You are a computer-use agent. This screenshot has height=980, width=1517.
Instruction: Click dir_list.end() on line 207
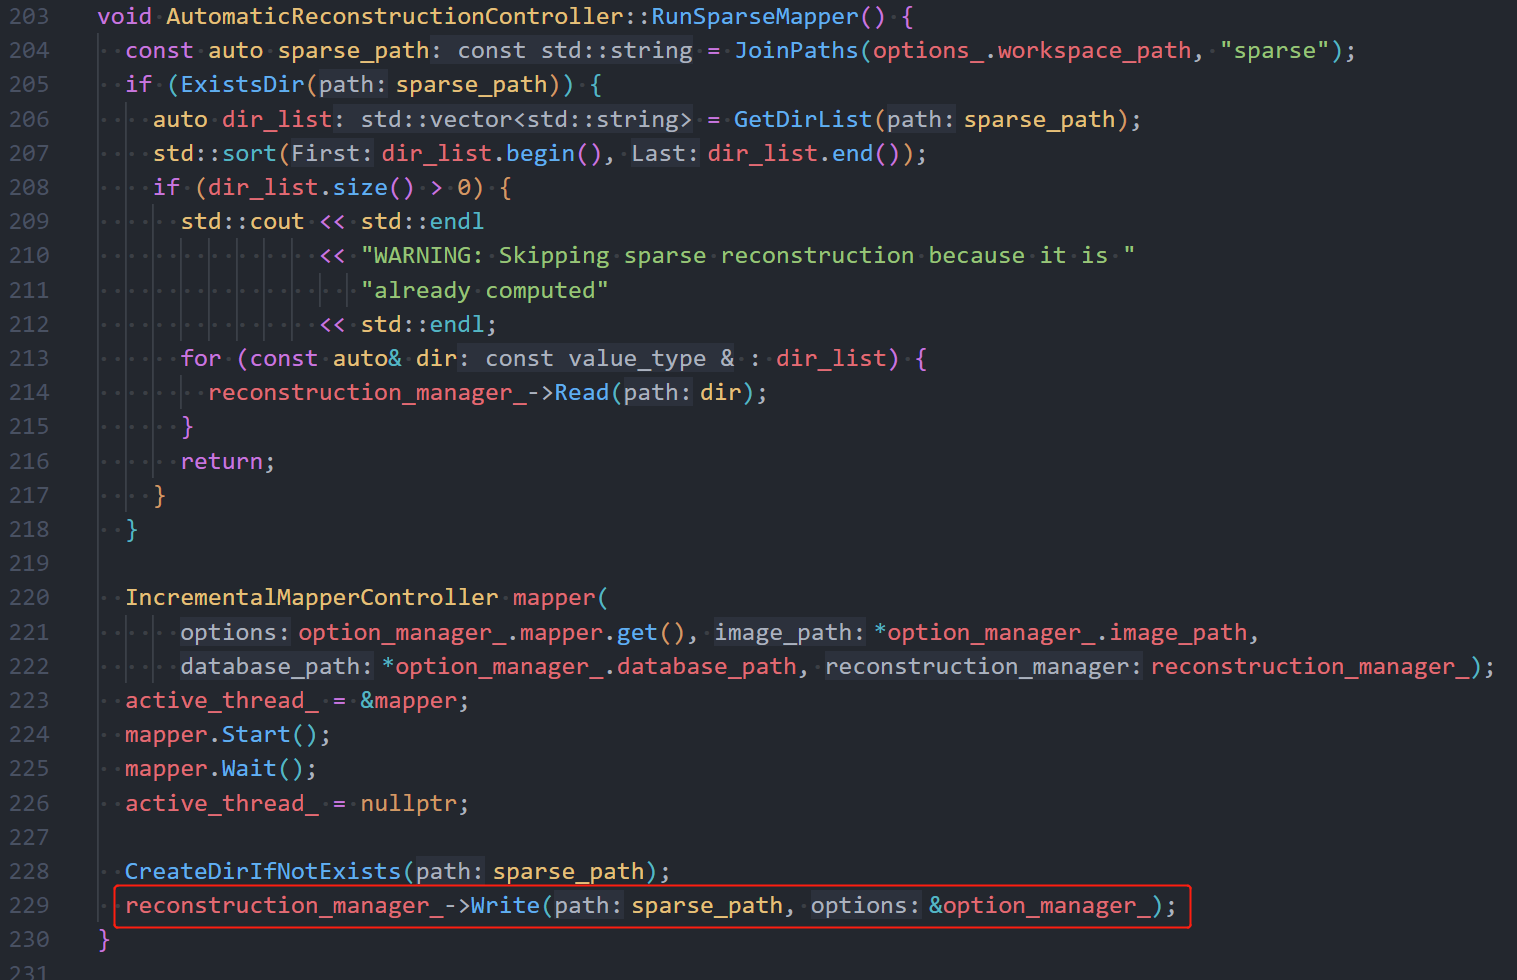(x=803, y=153)
